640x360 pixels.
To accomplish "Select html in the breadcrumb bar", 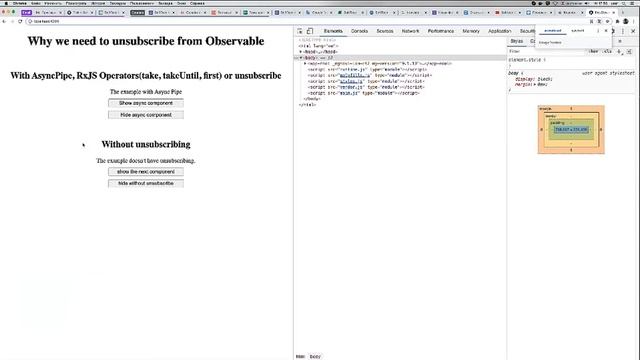I will click(300, 356).
